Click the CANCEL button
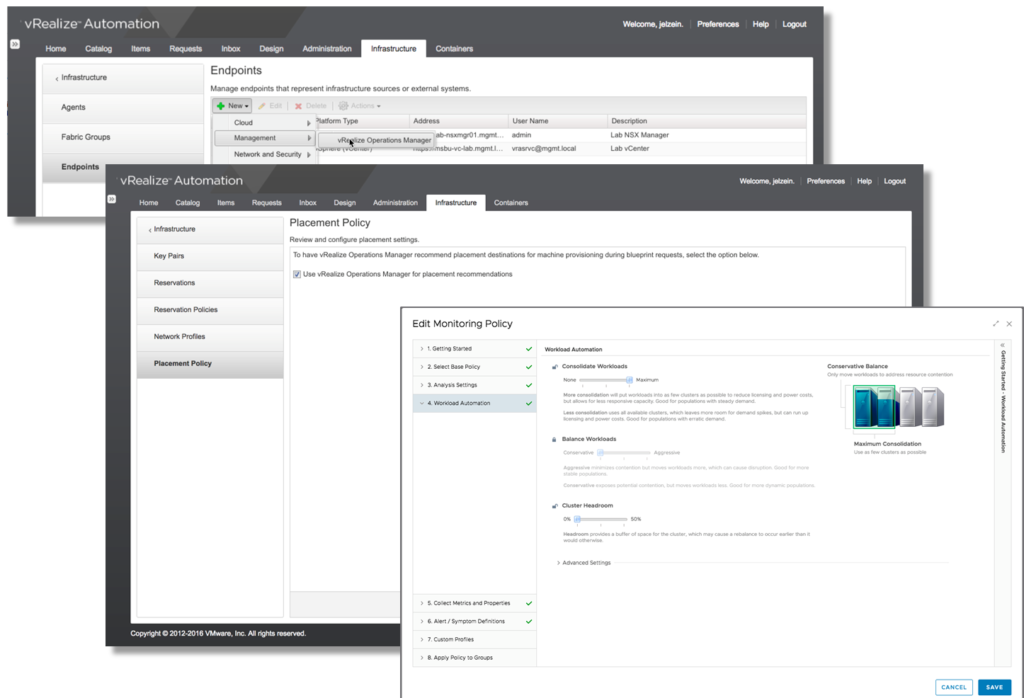This screenshot has height=698, width=1024. [953, 687]
